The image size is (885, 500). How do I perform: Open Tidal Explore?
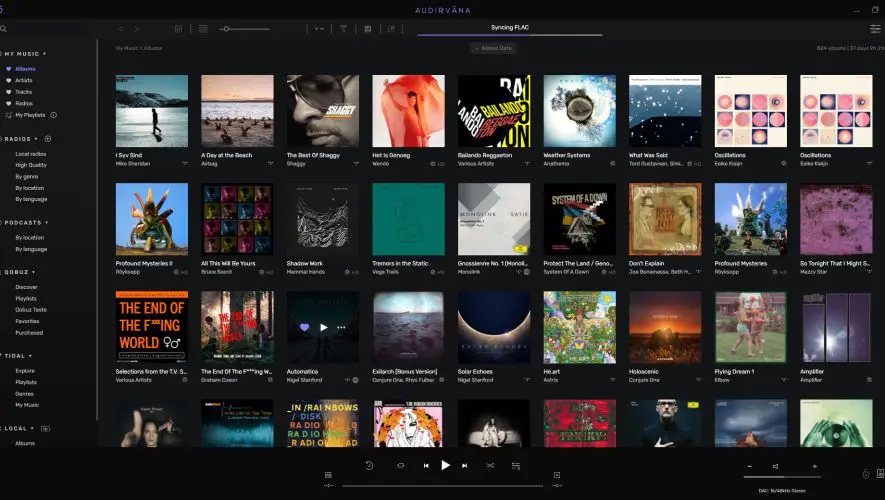coord(25,371)
